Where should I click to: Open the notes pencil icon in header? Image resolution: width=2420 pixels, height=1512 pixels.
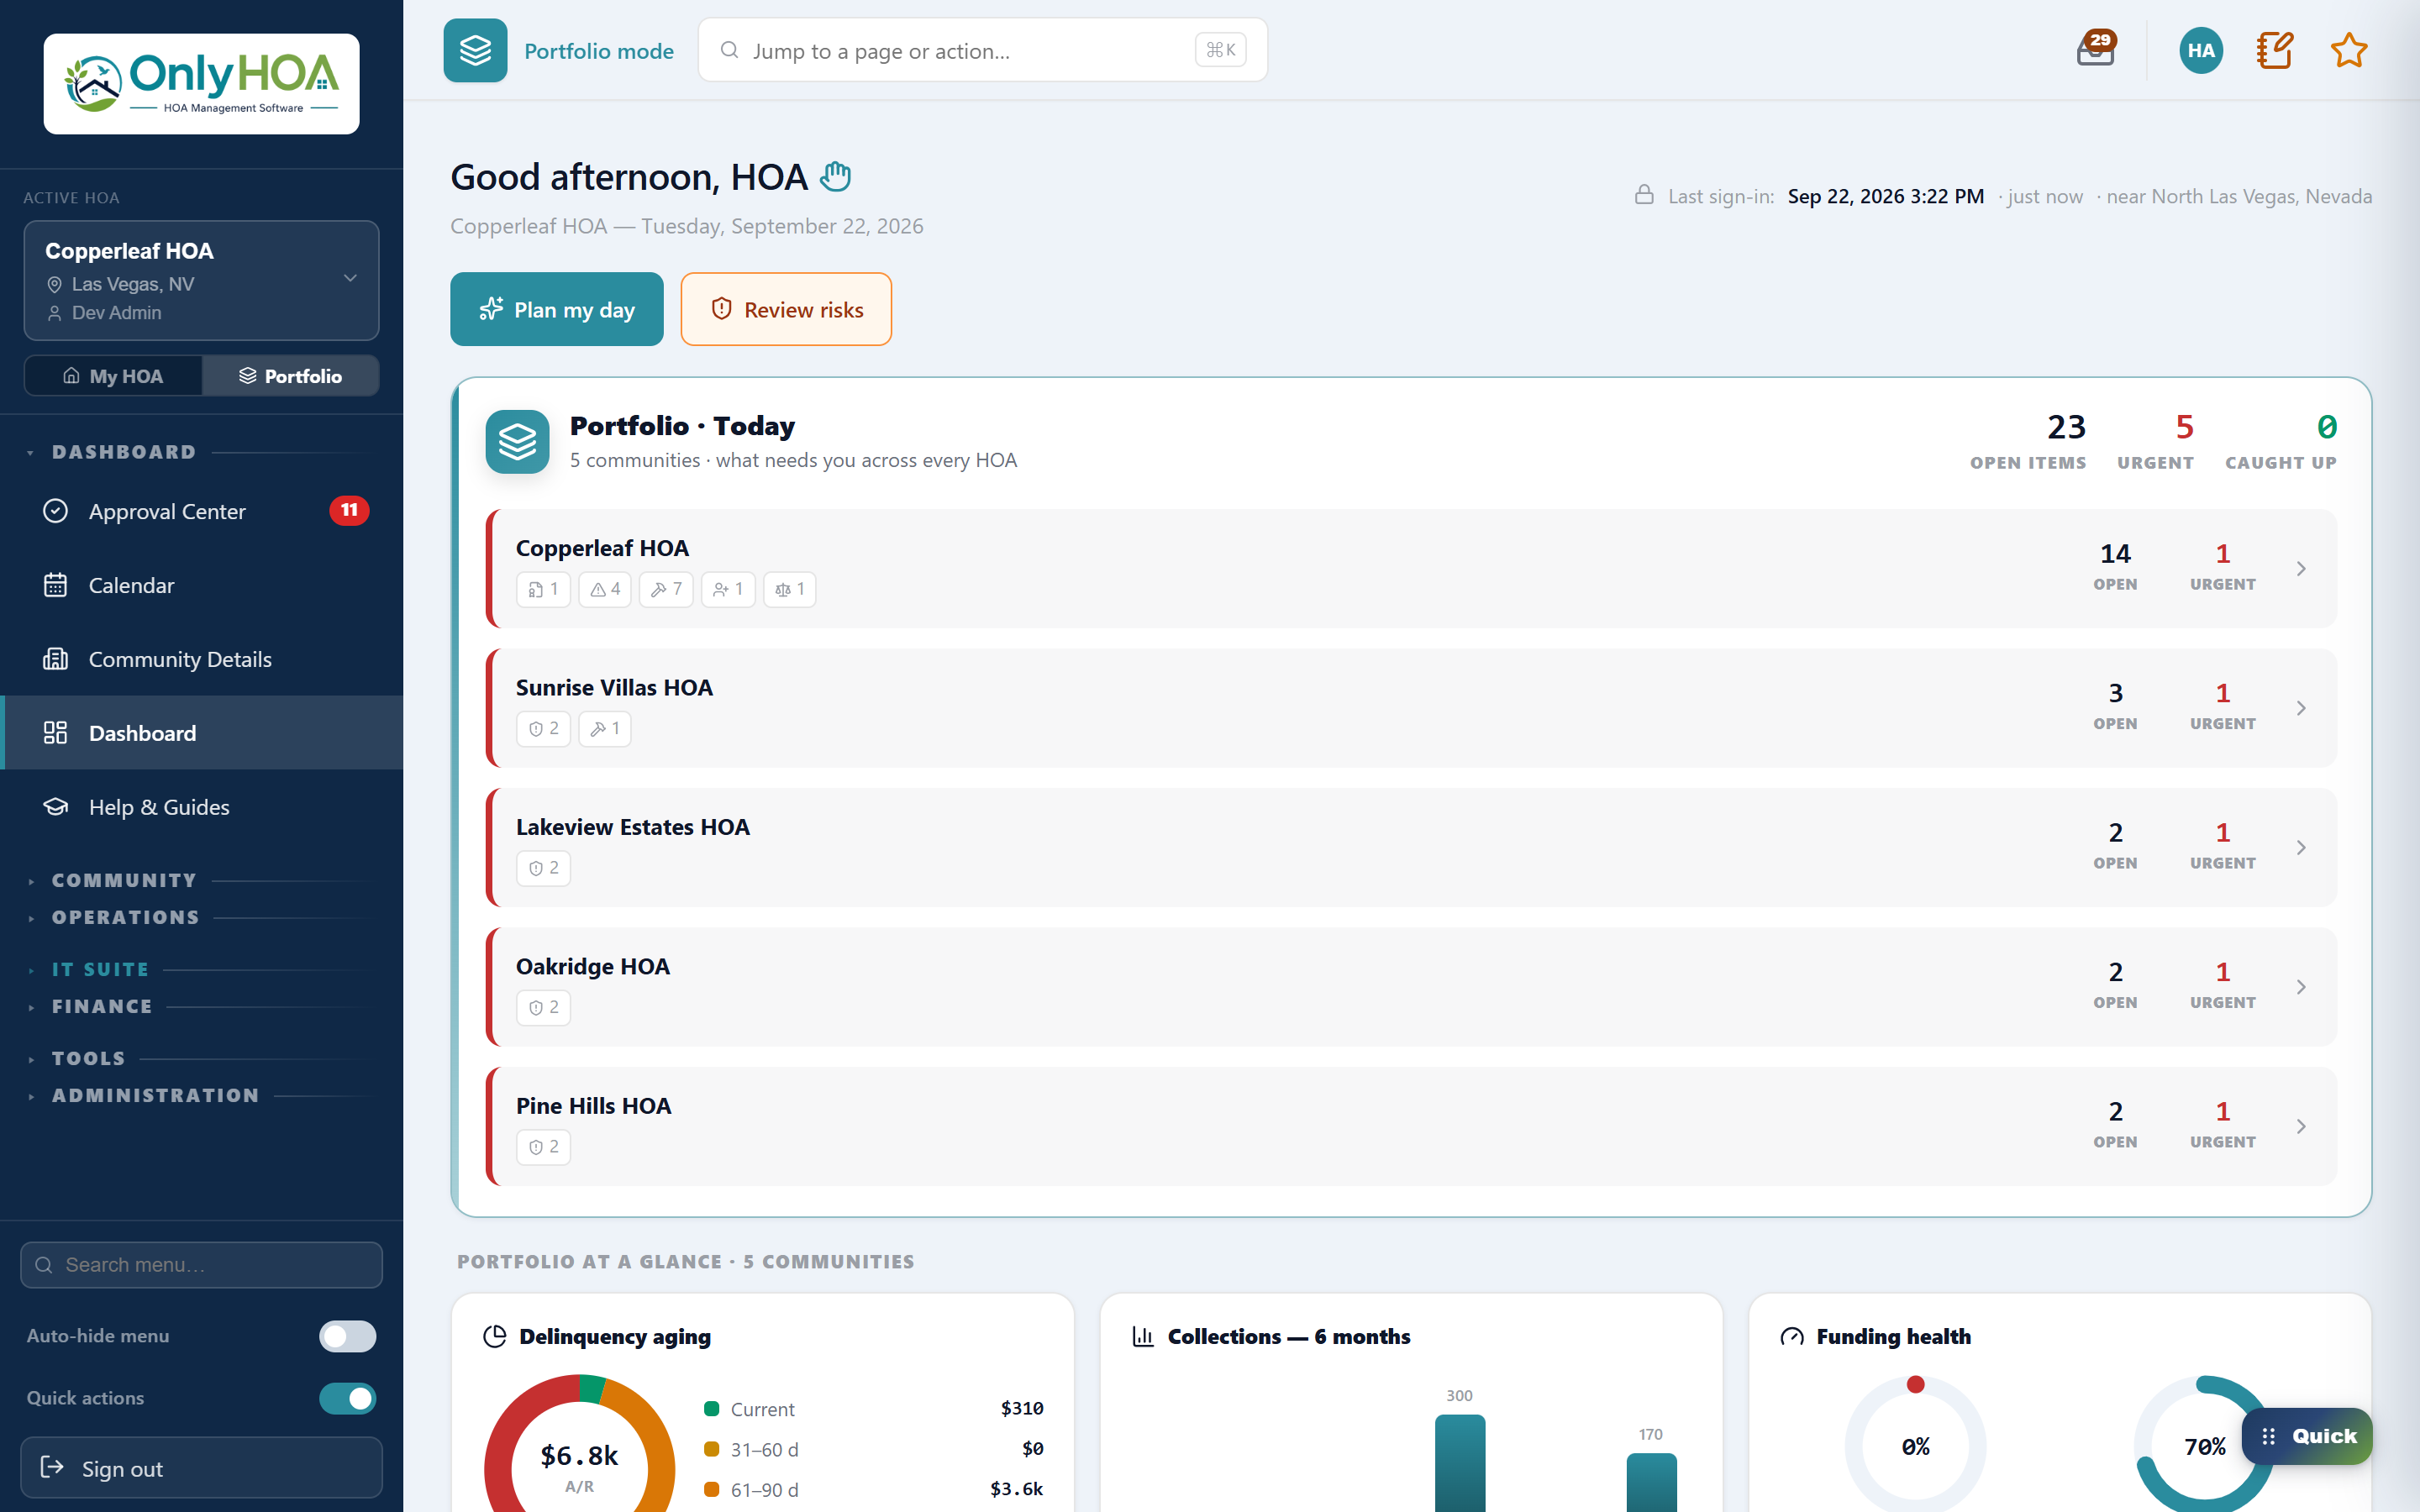pos(2274,50)
